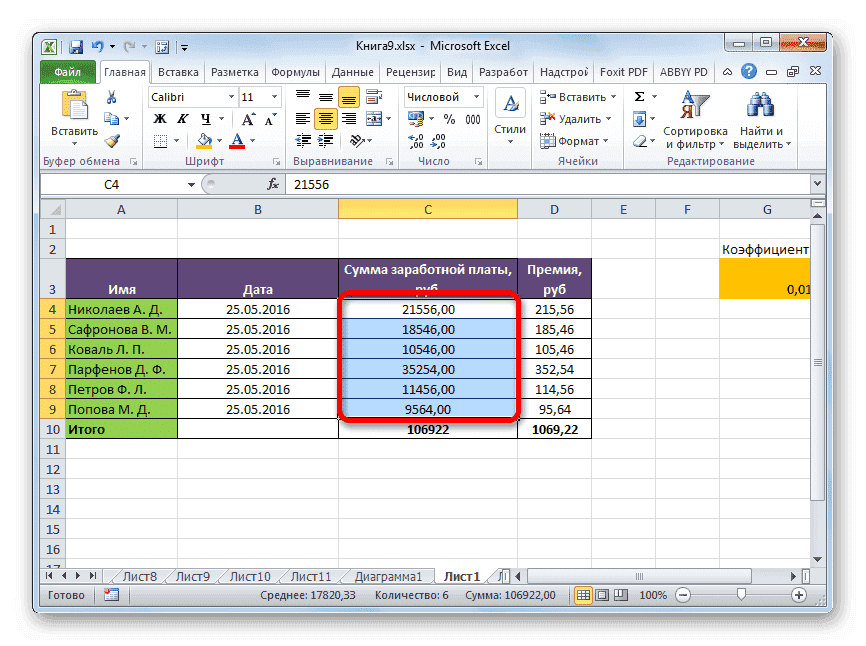Select cell B5 containing 25.05.2016

257,329
